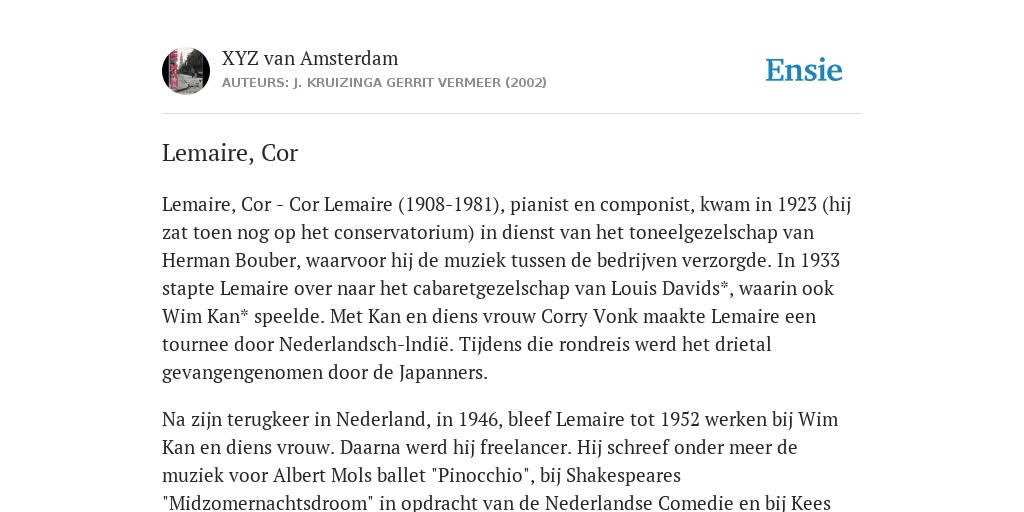Click the Ensie logo
This screenshot has height=512, width=1024.
(803, 71)
